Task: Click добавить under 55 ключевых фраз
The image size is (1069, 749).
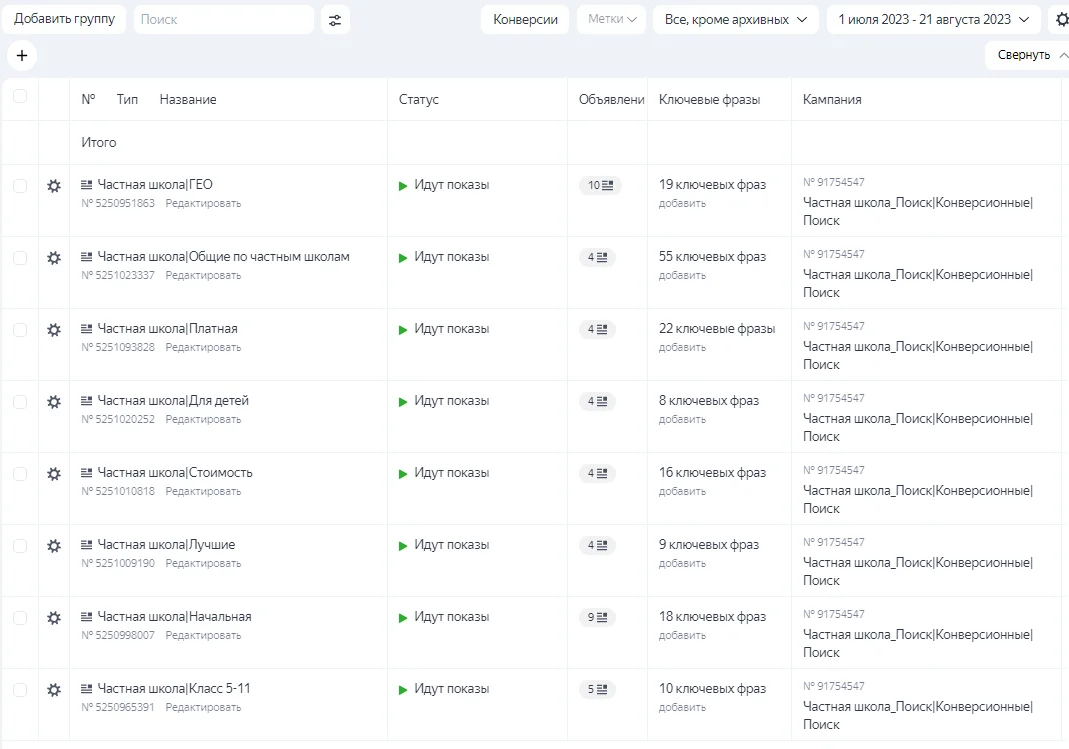Action: point(682,275)
